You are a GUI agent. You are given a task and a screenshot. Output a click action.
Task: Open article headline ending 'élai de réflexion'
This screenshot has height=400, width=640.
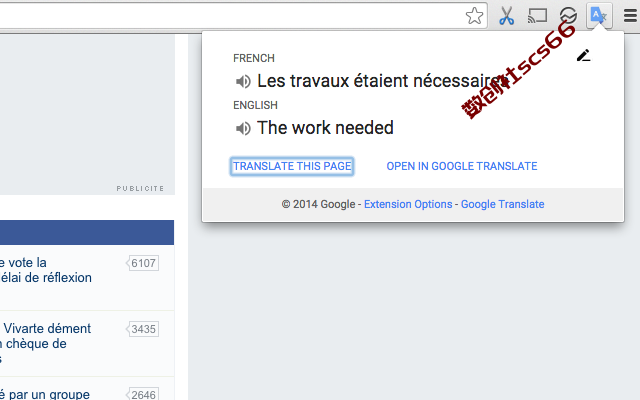pos(46,270)
